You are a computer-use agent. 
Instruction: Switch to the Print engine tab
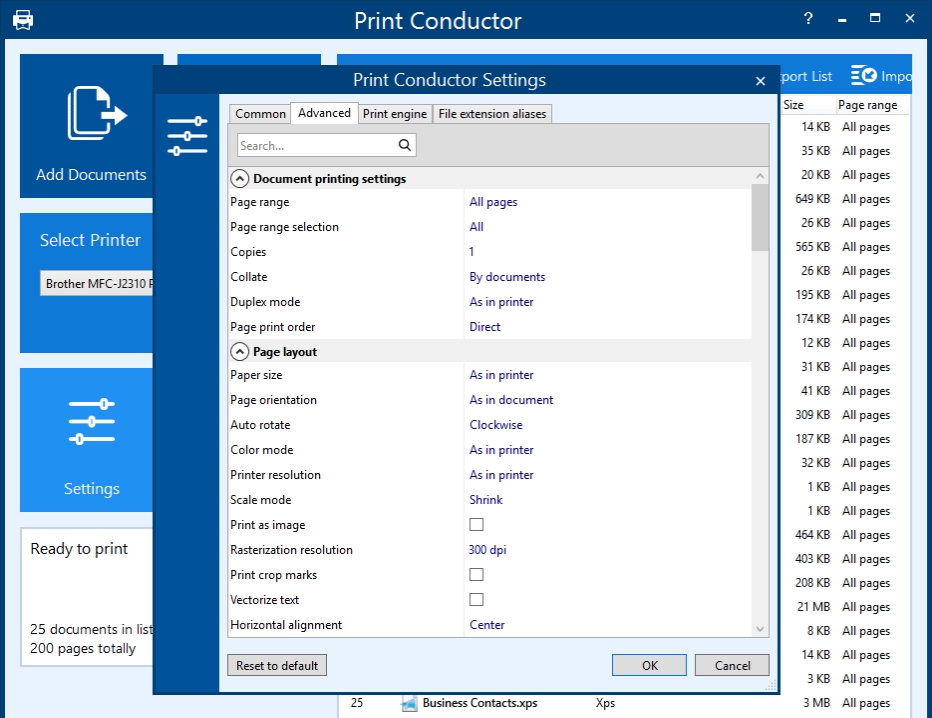click(394, 113)
